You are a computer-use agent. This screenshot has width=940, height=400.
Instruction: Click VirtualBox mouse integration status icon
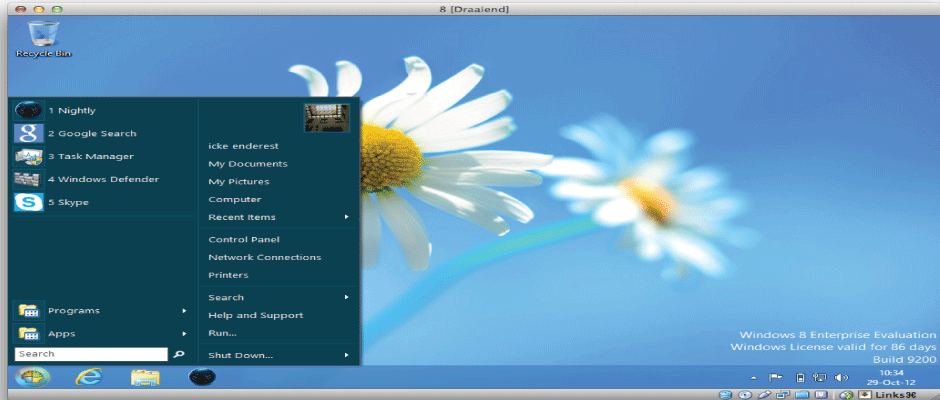click(x=846, y=395)
